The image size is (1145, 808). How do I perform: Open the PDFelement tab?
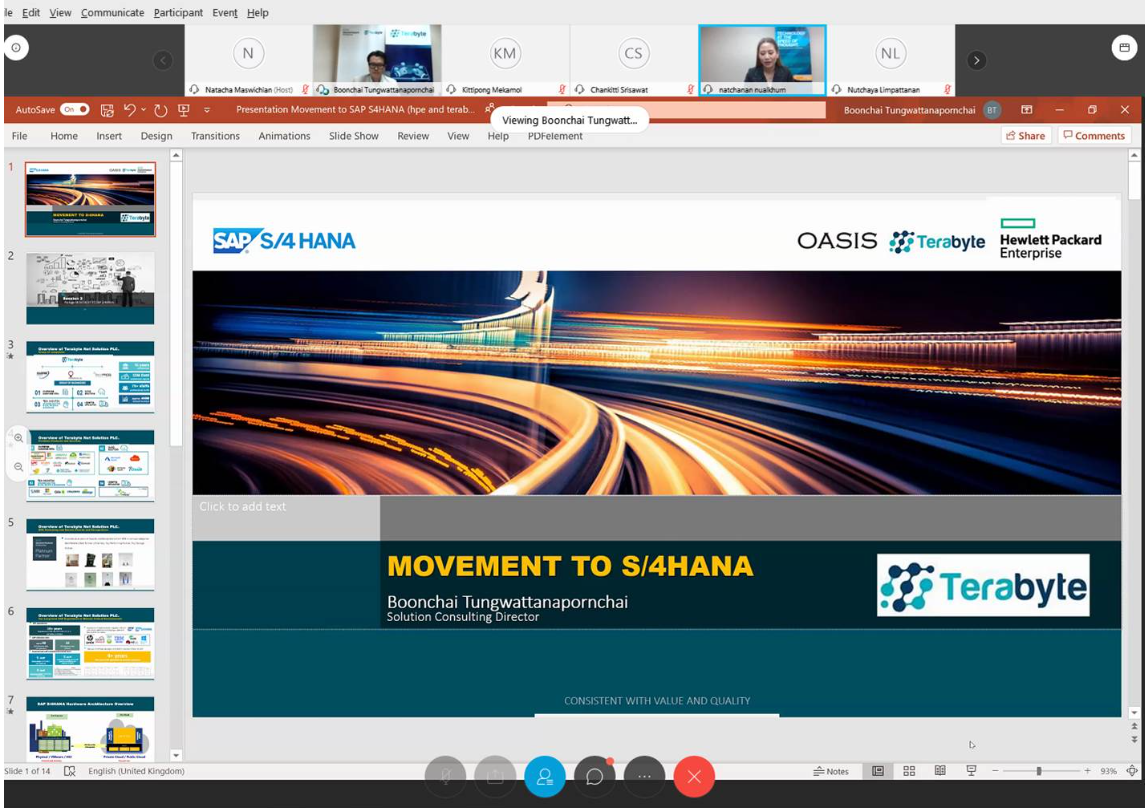pos(555,136)
